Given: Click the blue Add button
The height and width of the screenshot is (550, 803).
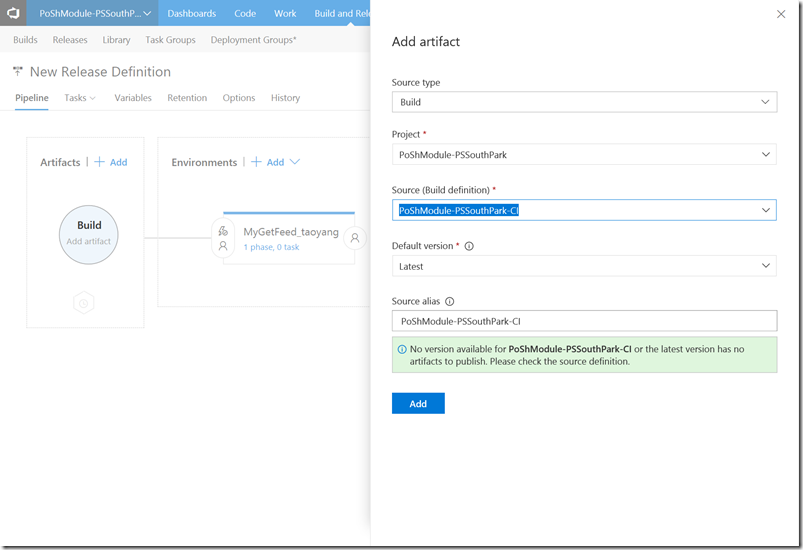Looking at the screenshot, I should (x=418, y=404).
